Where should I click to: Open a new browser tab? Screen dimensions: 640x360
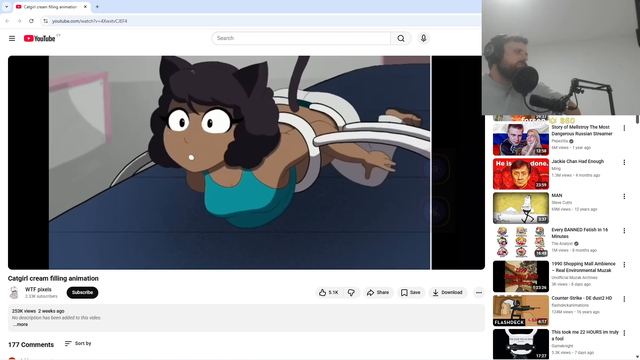pyautogui.click(x=97, y=7)
